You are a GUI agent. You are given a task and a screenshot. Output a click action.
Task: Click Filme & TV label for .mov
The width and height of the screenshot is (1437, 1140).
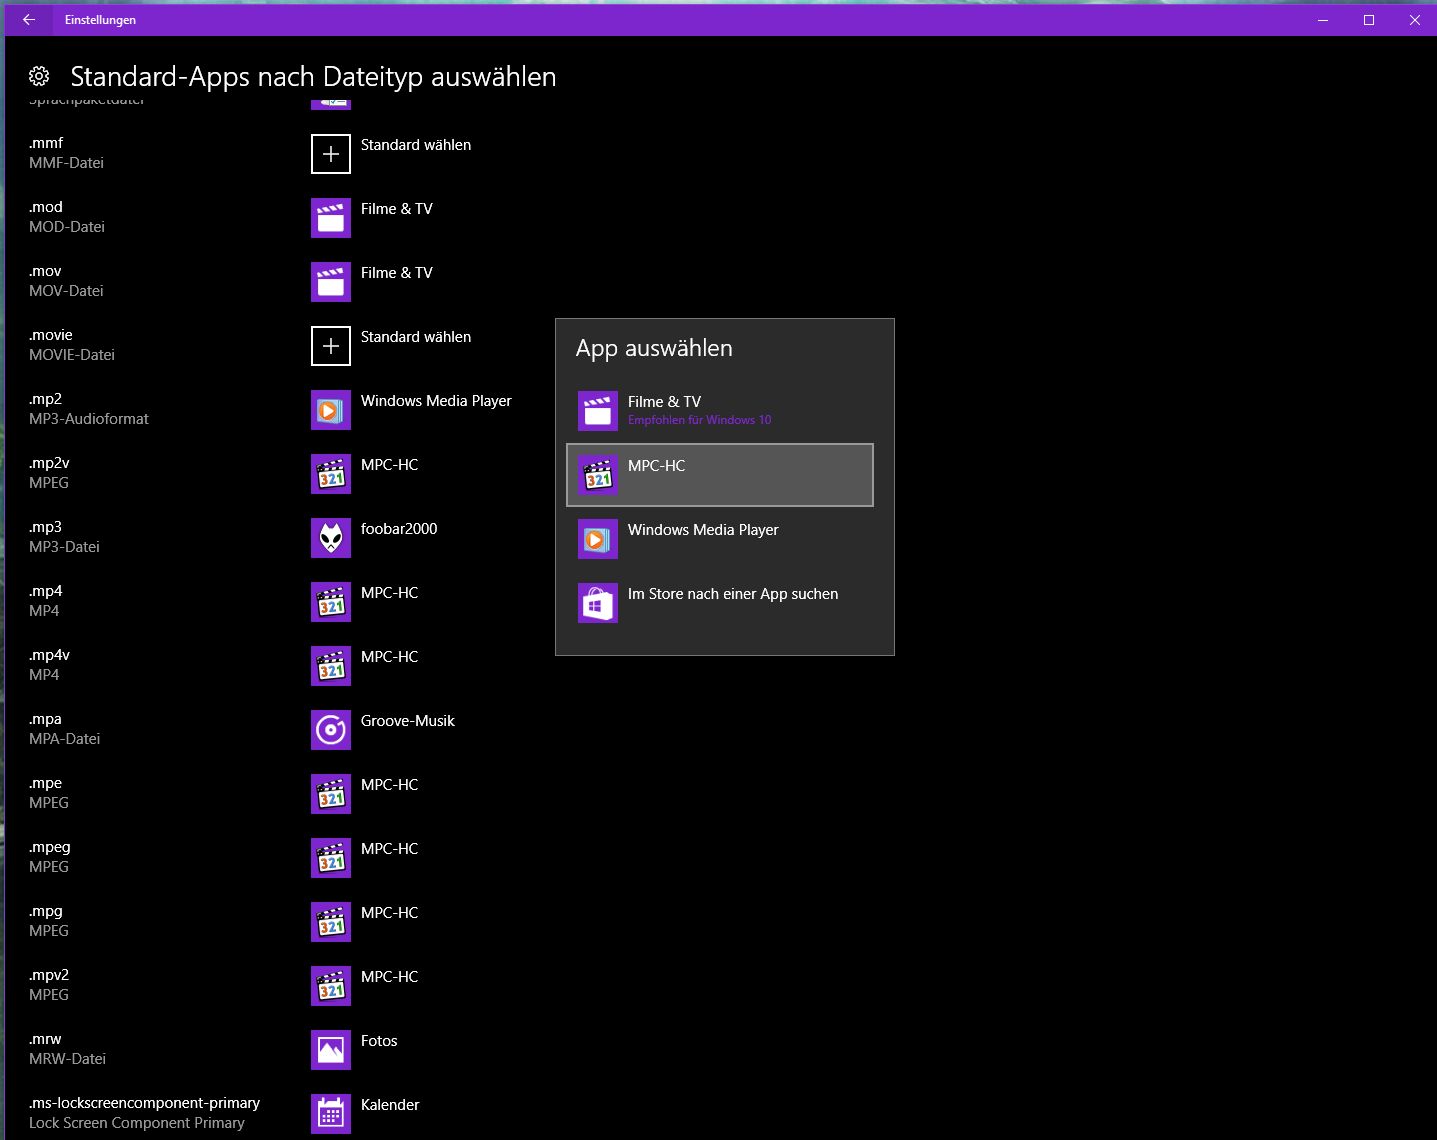397,273
